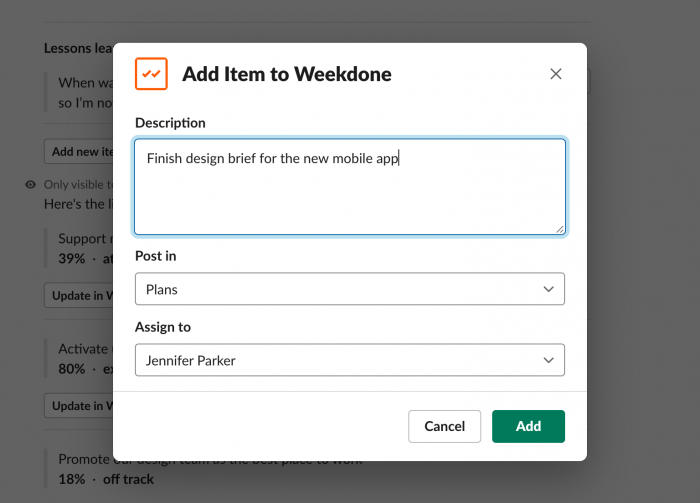This screenshot has height=503, width=700.
Task: Open the Post in dropdown showing Plans
Action: 350,289
